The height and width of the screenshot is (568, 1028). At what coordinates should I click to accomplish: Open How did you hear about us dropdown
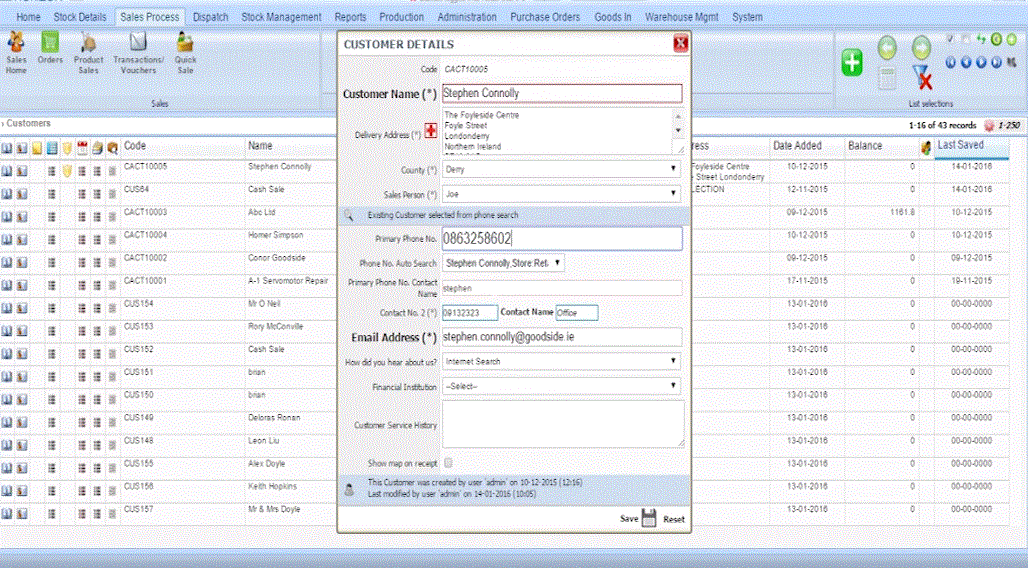pyautogui.click(x=562, y=361)
